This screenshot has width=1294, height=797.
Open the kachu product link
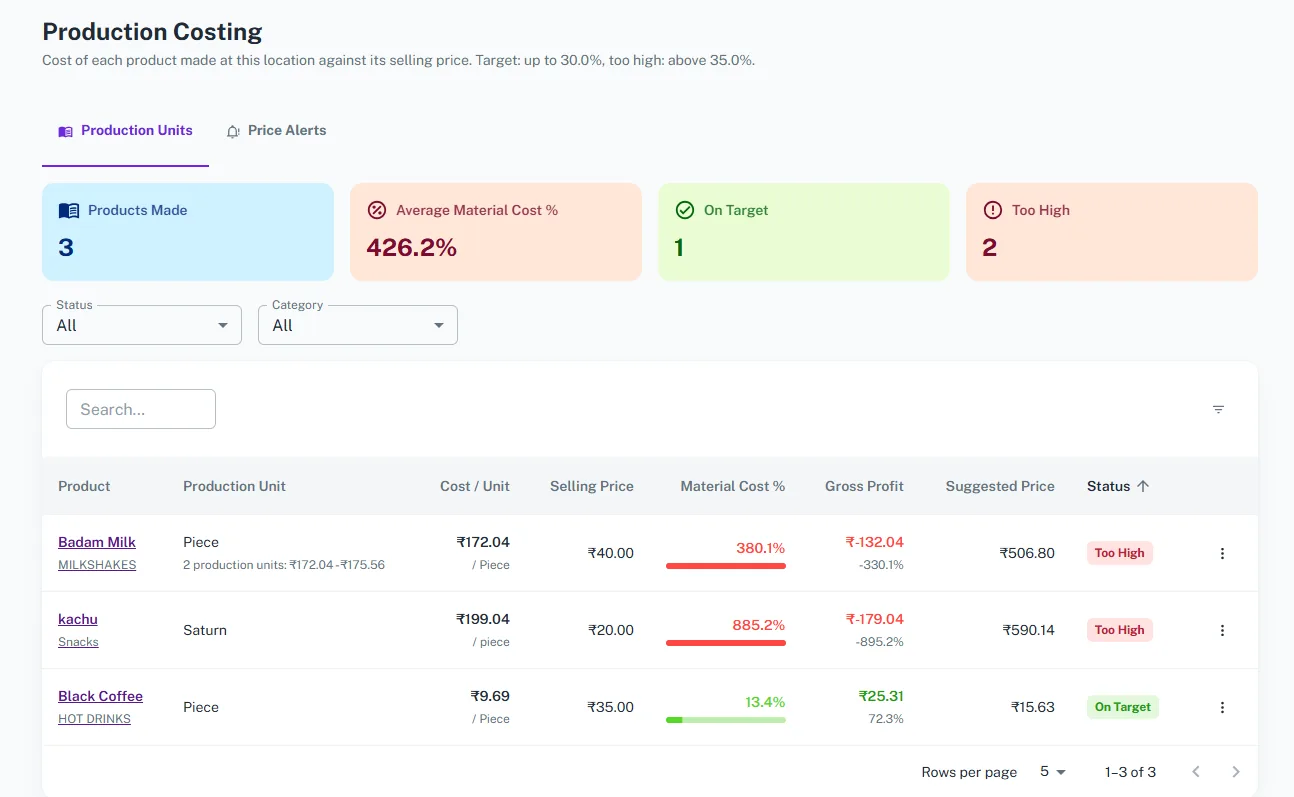tap(78, 619)
